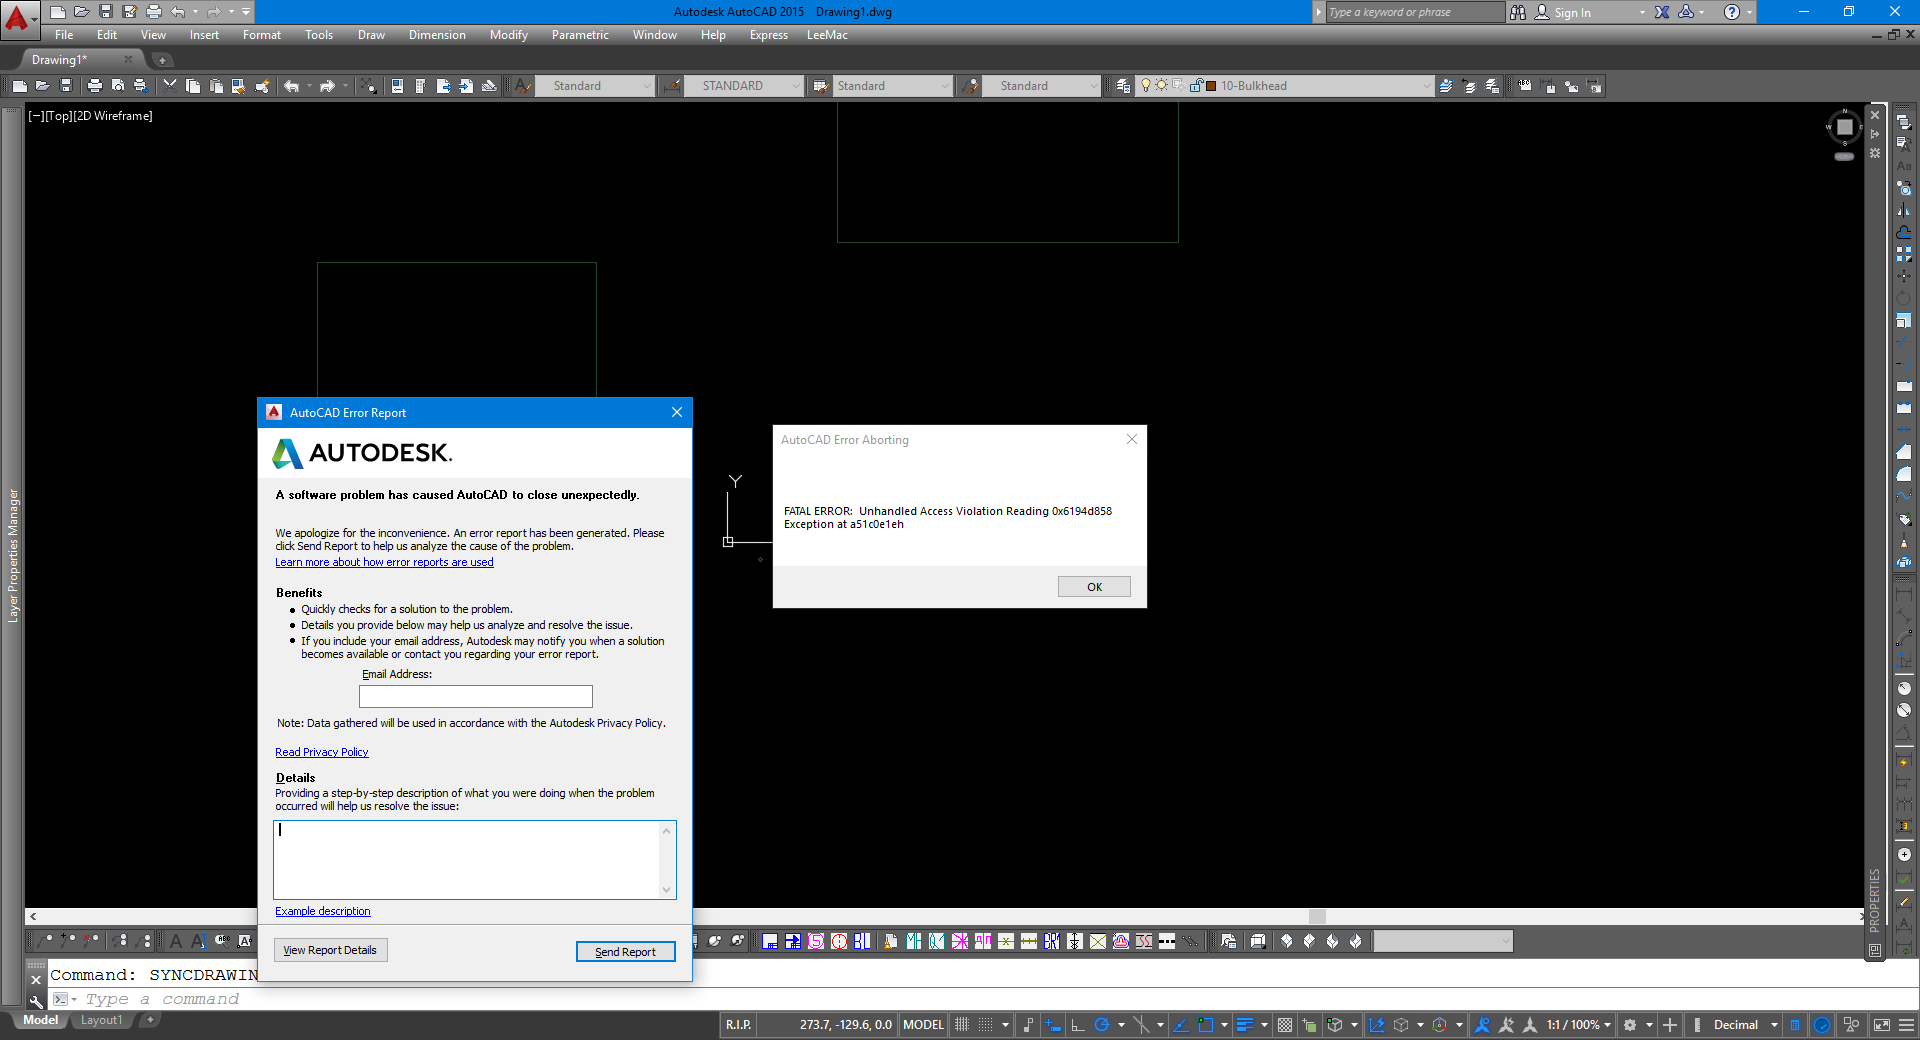1920x1040 pixels.
Task: Click the New drawing icon in Standard toolbar
Action: coord(19,86)
